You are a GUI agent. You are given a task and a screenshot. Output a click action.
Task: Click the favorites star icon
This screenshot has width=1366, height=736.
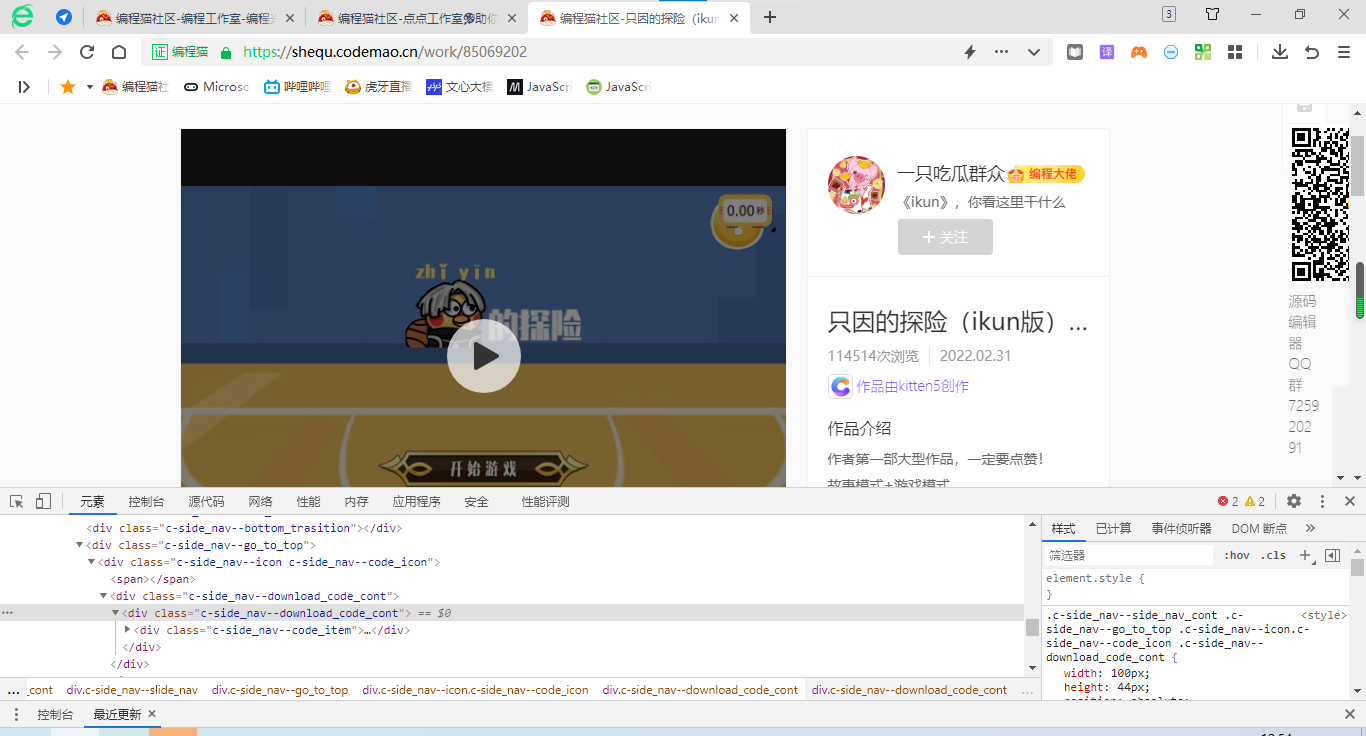pyautogui.click(x=68, y=87)
